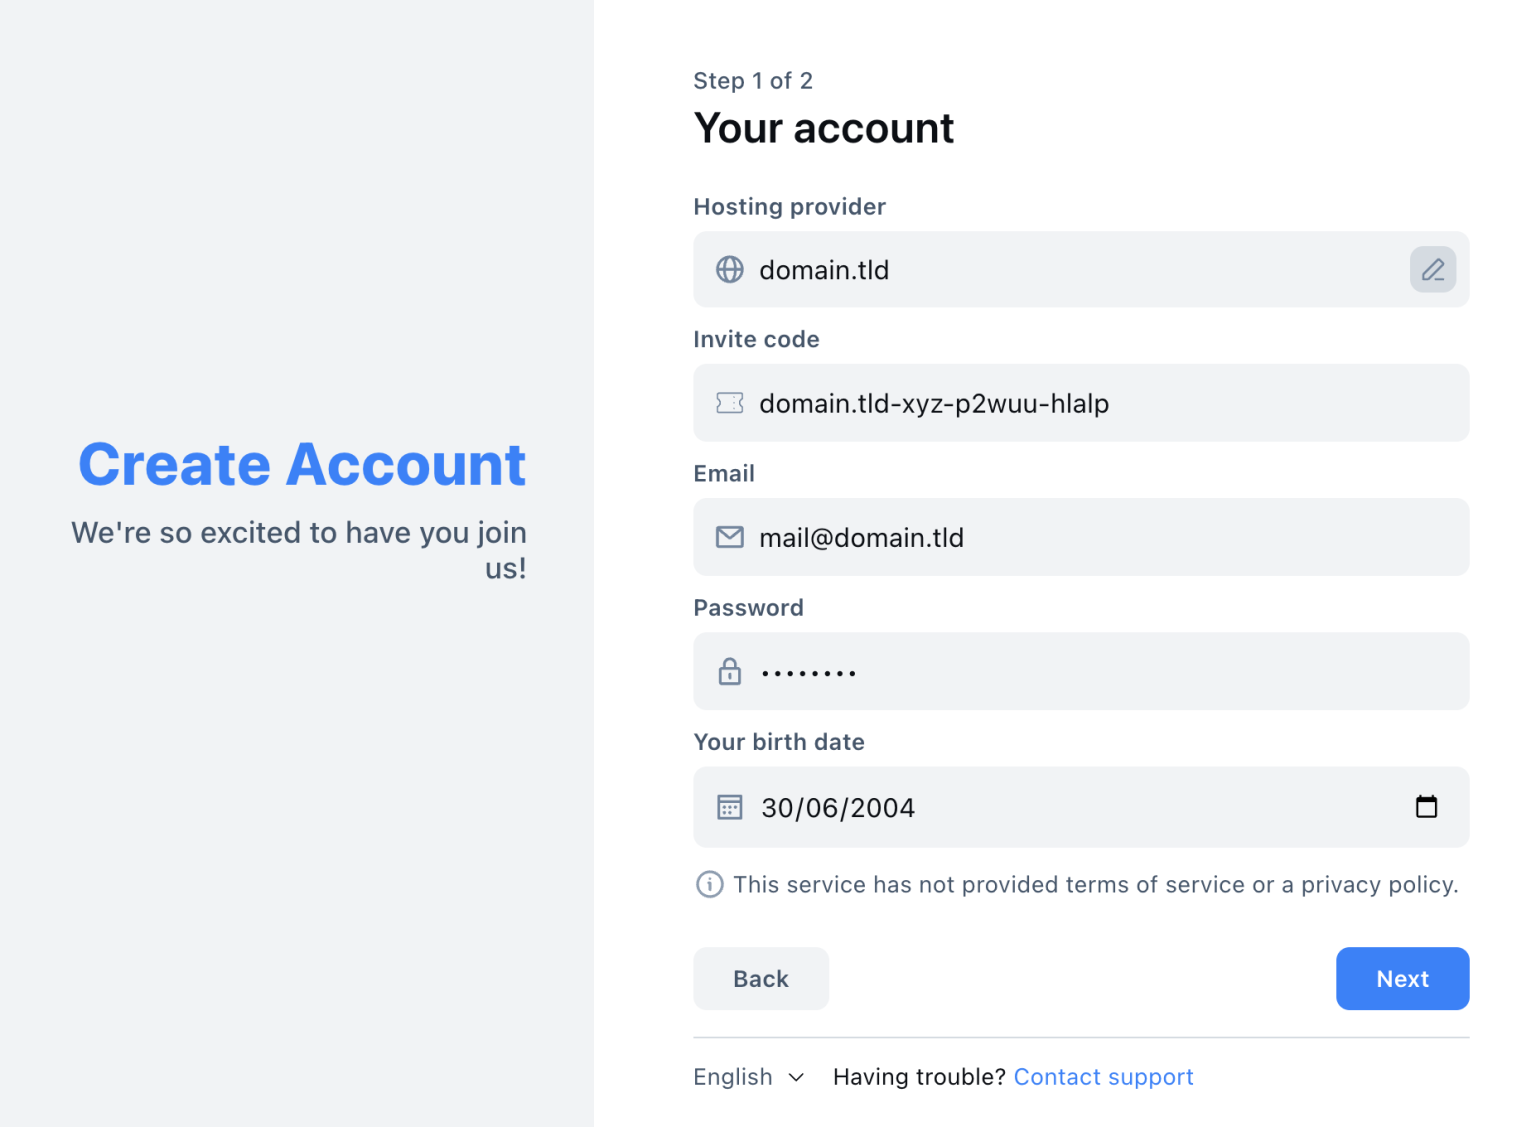This screenshot has height=1127, width=1536.
Task: Click the globe icon beside domain.tld
Action: pos(729,269)
